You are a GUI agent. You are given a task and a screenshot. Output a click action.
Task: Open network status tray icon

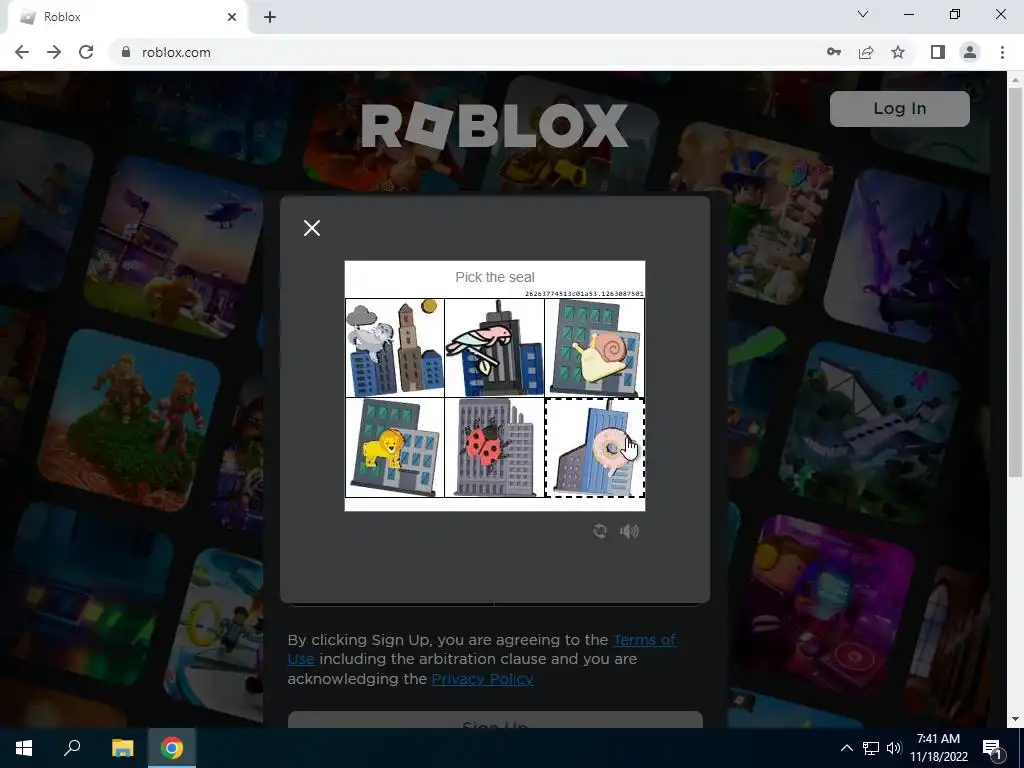pyautogui.click(x=871, y=748)
